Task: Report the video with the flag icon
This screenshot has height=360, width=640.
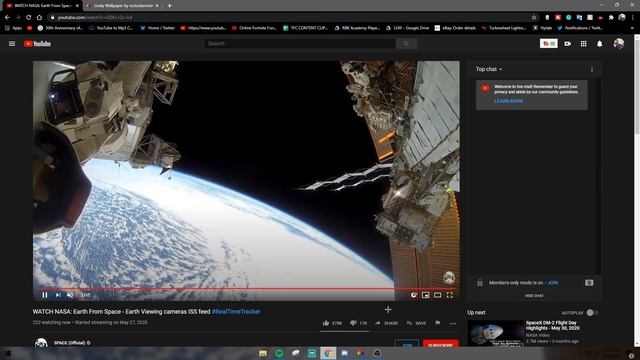Action: (438, 323)
